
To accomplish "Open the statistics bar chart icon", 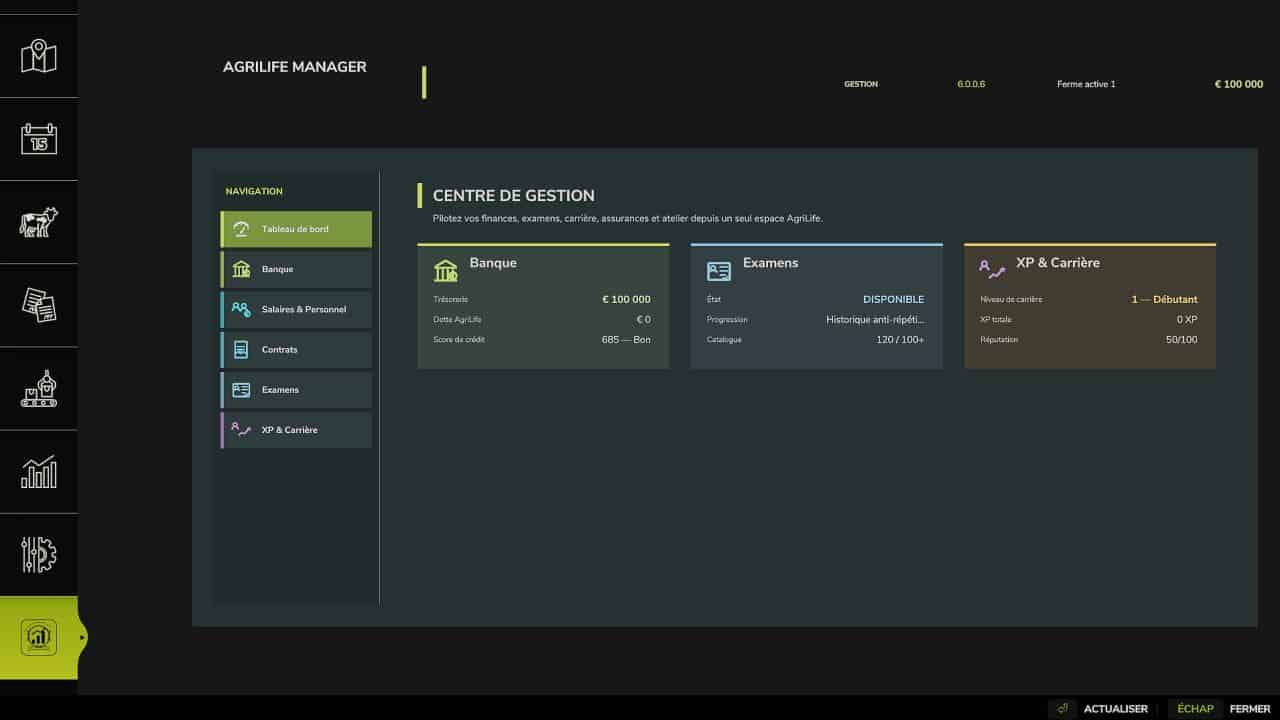I will pyautogui.click(x=39, y=471).
